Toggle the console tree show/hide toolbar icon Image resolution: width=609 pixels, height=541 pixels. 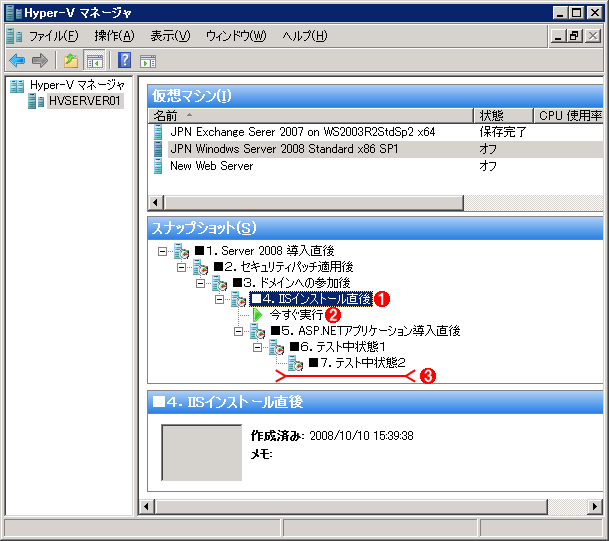pyautogui.click(x=94, y=61)
